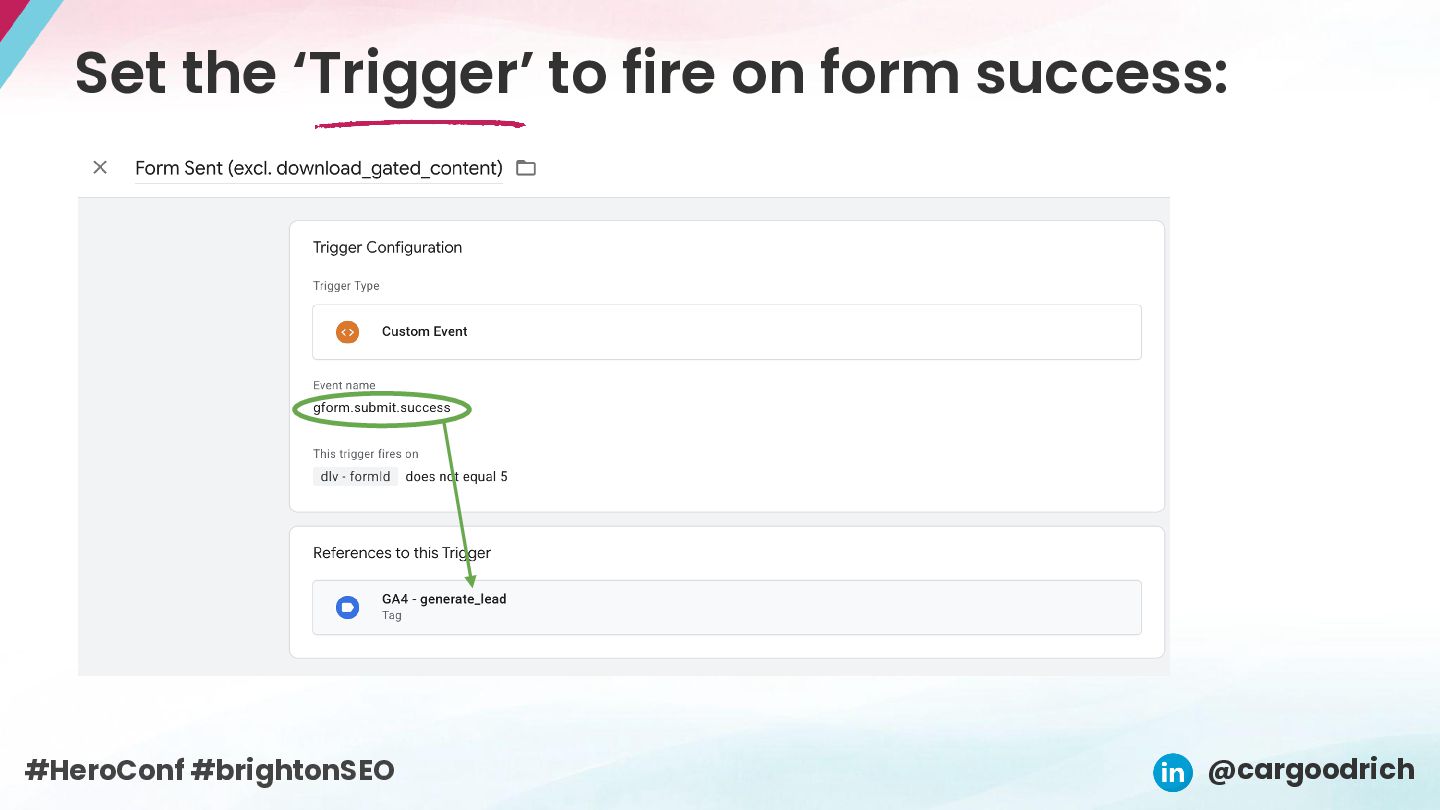Viewport: 1440px width, 810px height.
Task: Click the 'does not equal 5' condition
Action: point(456,477)
